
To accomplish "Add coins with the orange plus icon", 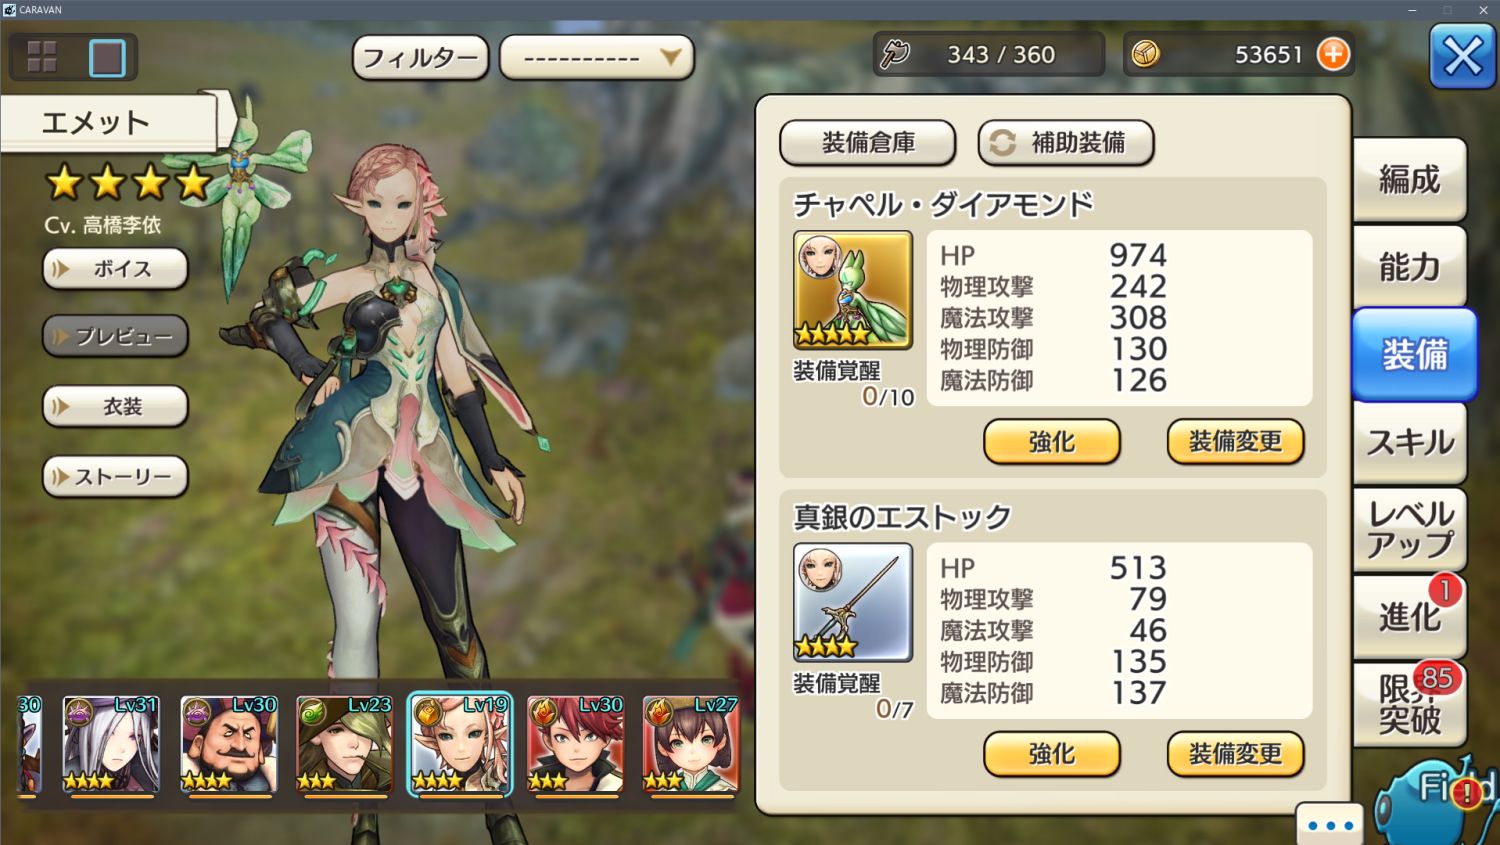I will pyautogui.click(x=1333, y=54).
